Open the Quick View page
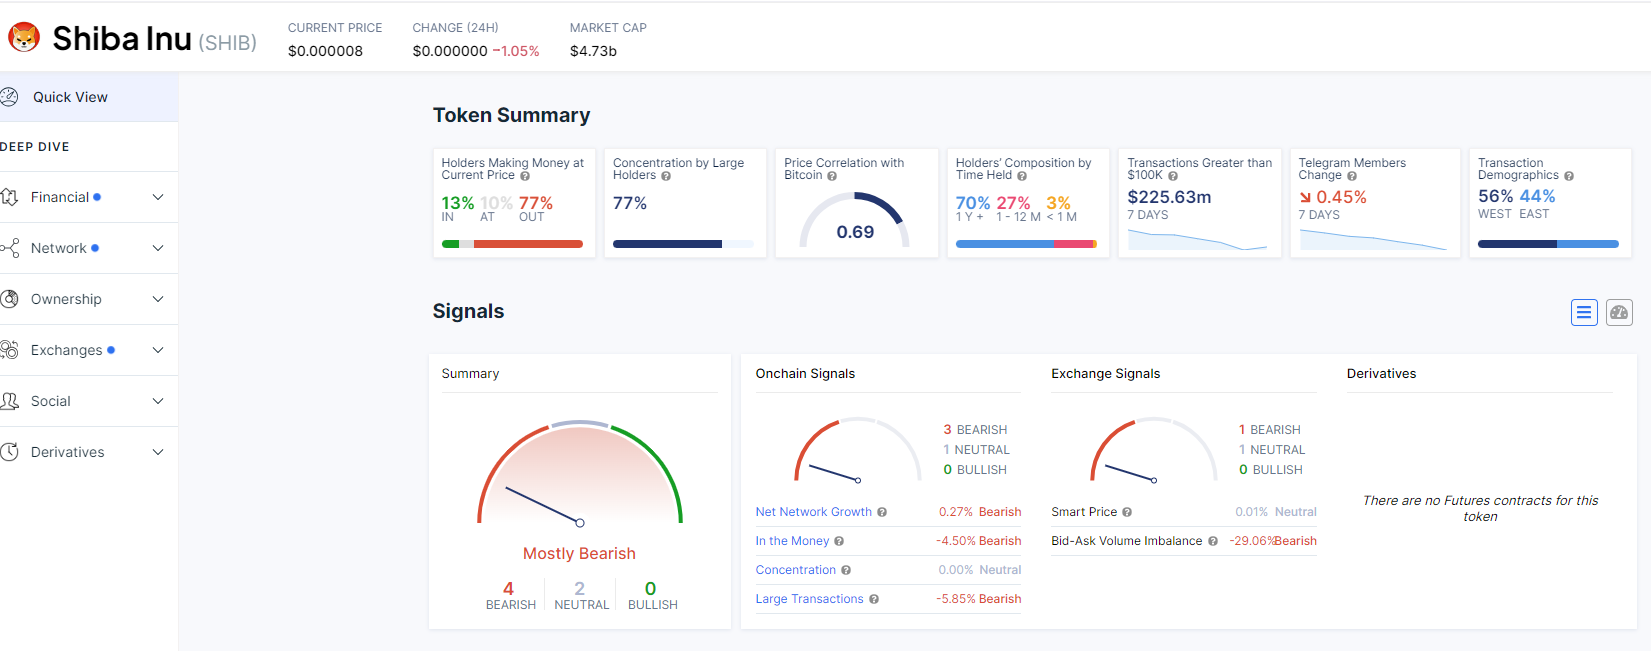 pyautogui.click(x=70, y=97)
